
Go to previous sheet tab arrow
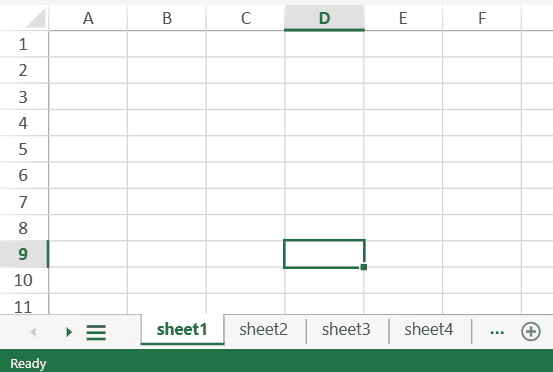(33, 332)
